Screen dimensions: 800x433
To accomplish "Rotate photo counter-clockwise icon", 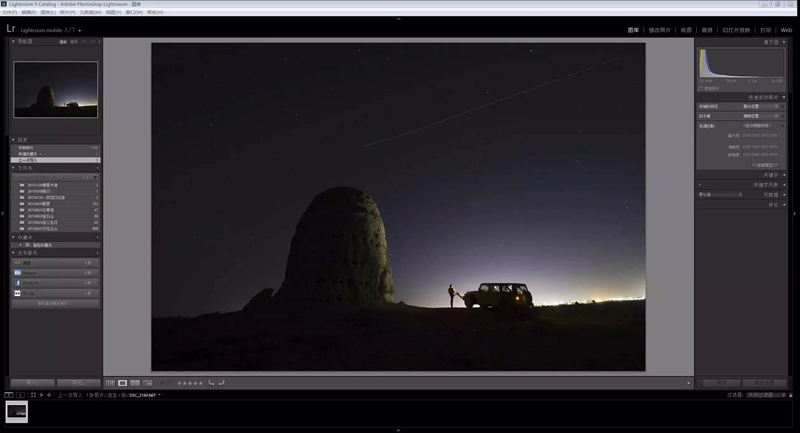I will (x=211, y=383).
